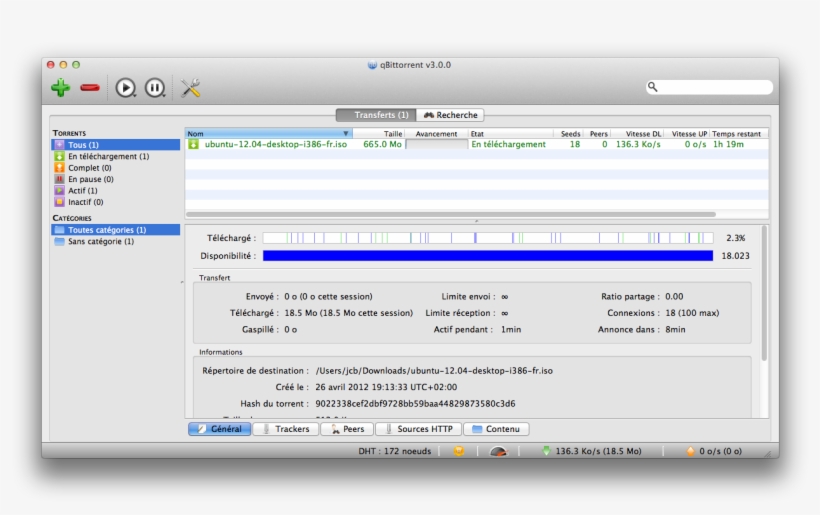Click the Téléchargé pieces bar

[488, 238]
